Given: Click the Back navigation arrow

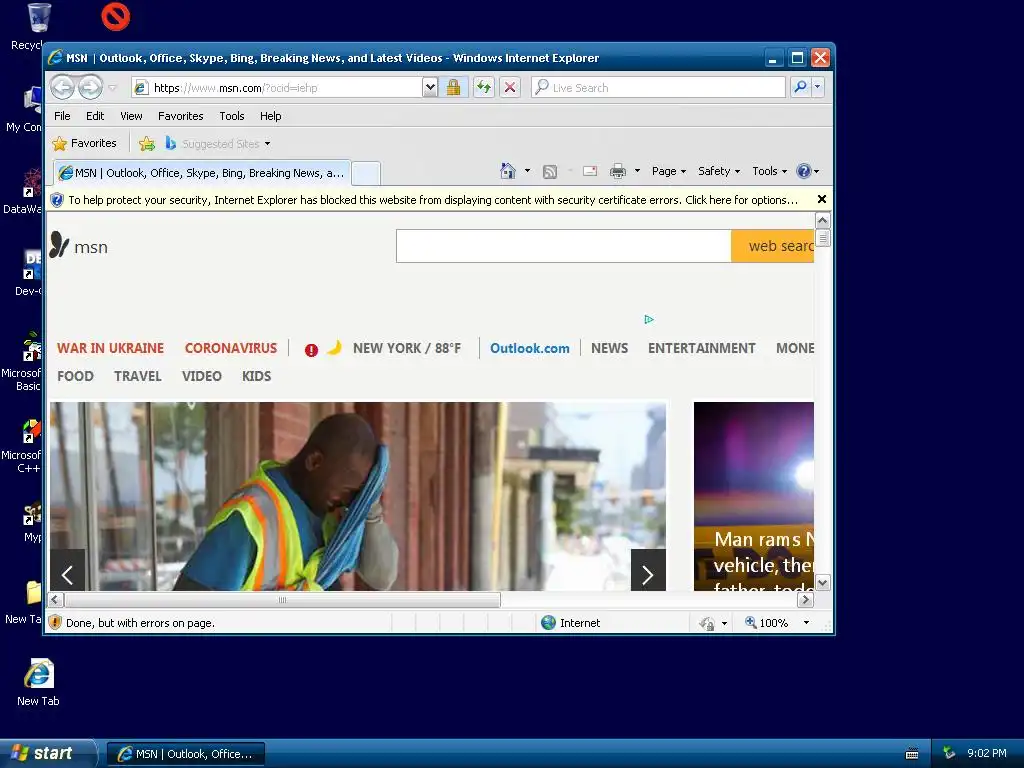Looking at the screenshot, I should [x=63, y=87].
